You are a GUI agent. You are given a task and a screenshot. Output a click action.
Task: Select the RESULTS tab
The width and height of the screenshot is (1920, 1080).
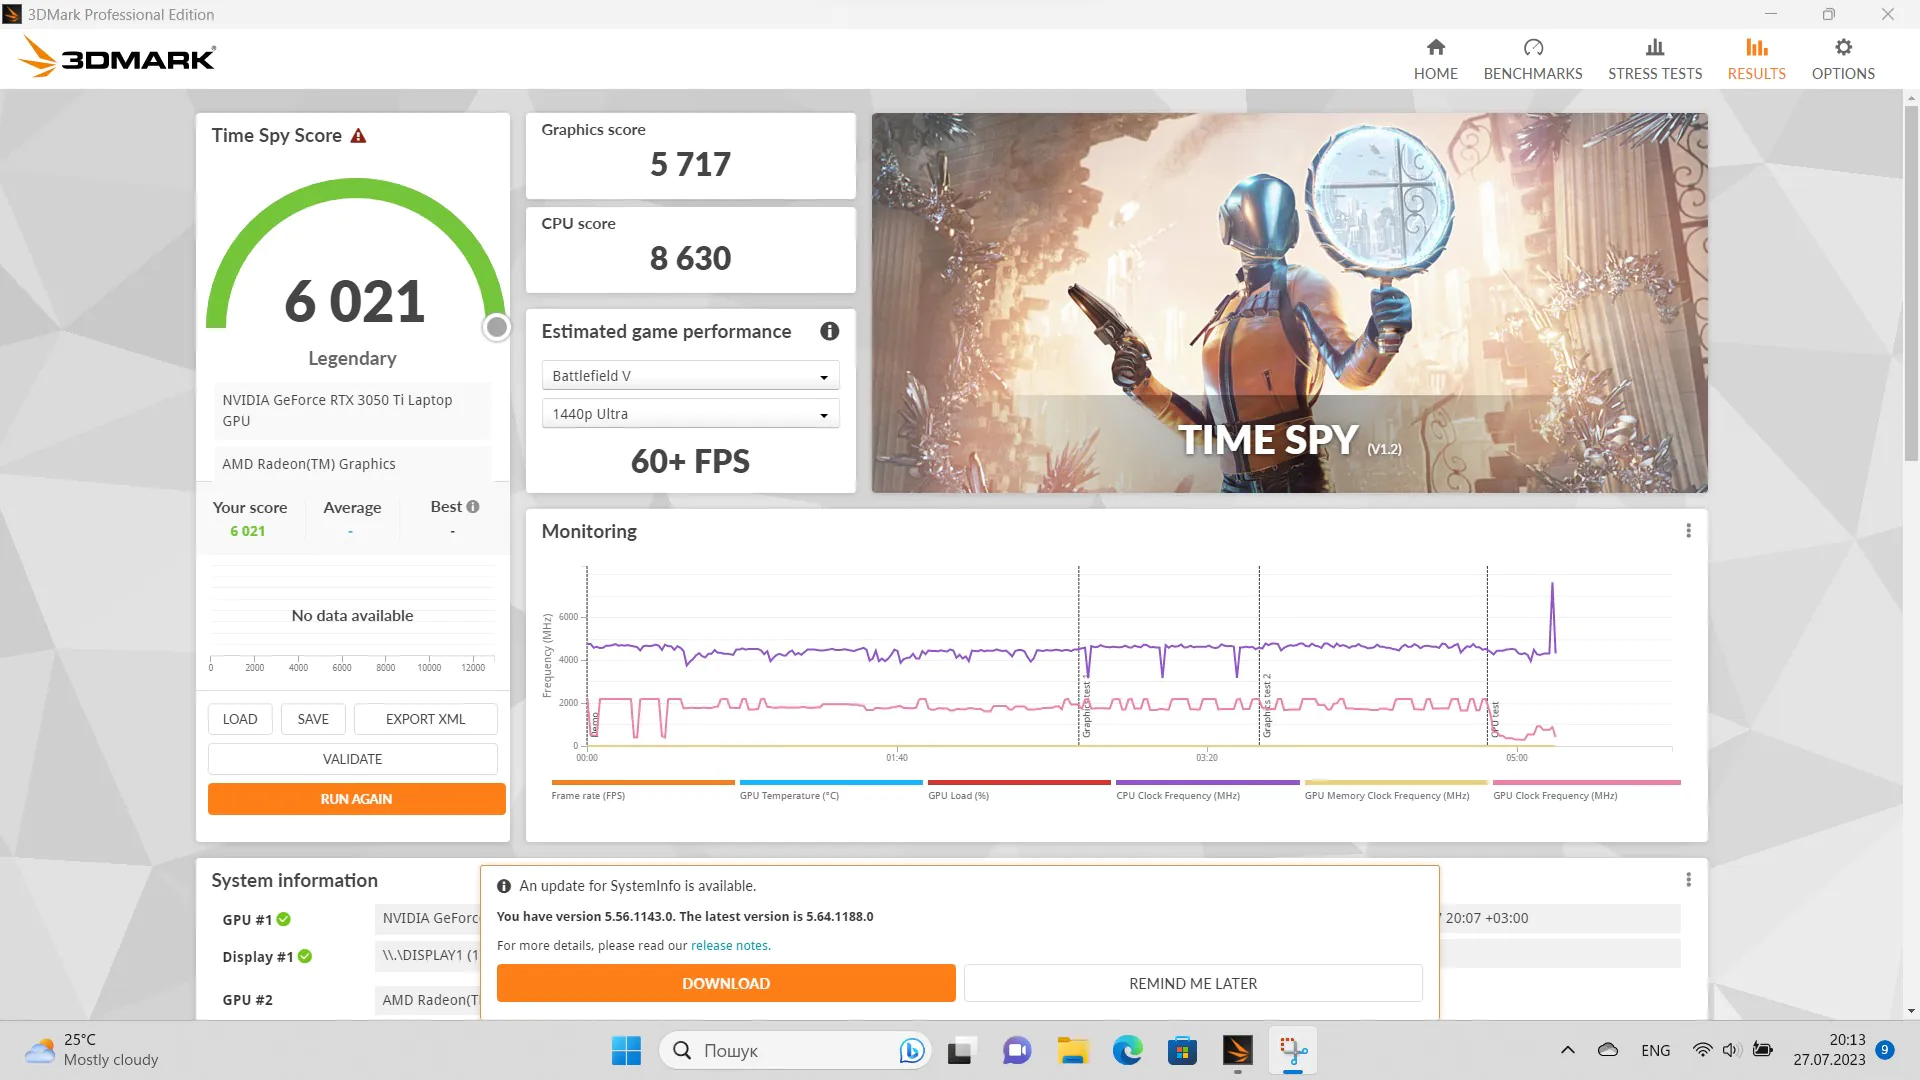(1756, 59)
